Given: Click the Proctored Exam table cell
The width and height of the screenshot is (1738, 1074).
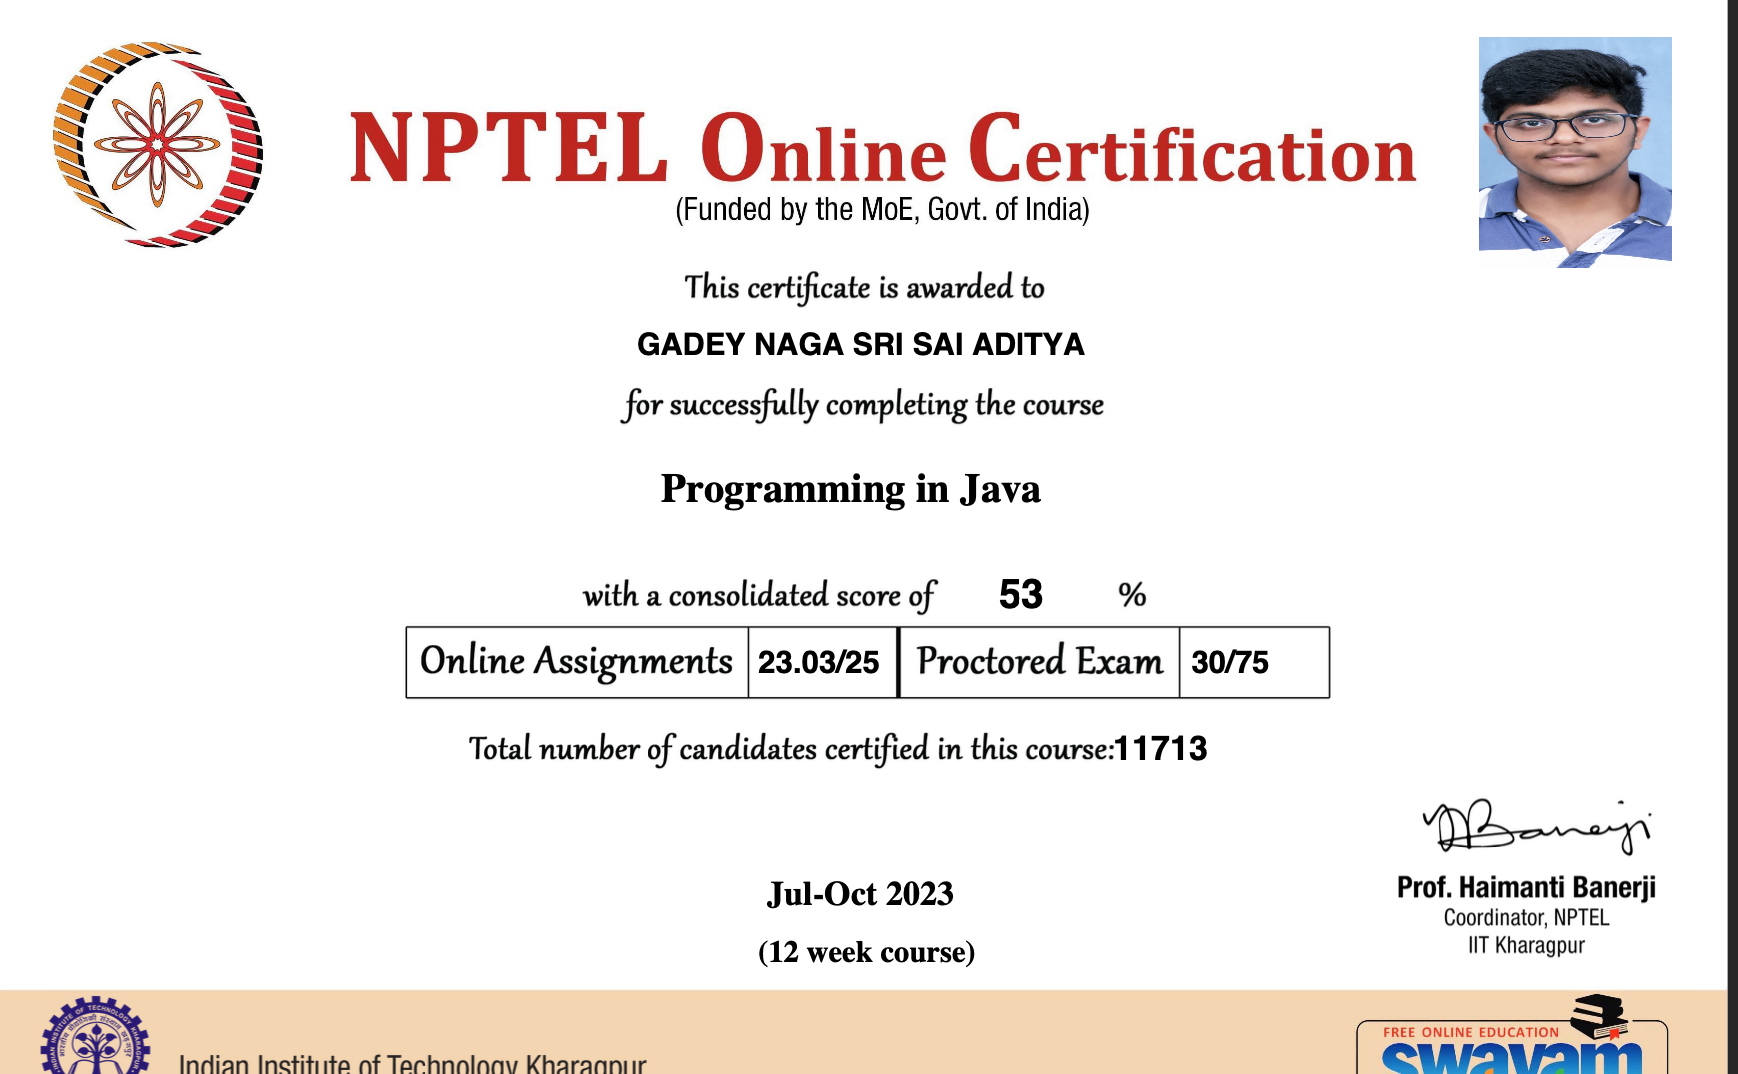Looking at the screenshot, I should [x=1040, y=662].
